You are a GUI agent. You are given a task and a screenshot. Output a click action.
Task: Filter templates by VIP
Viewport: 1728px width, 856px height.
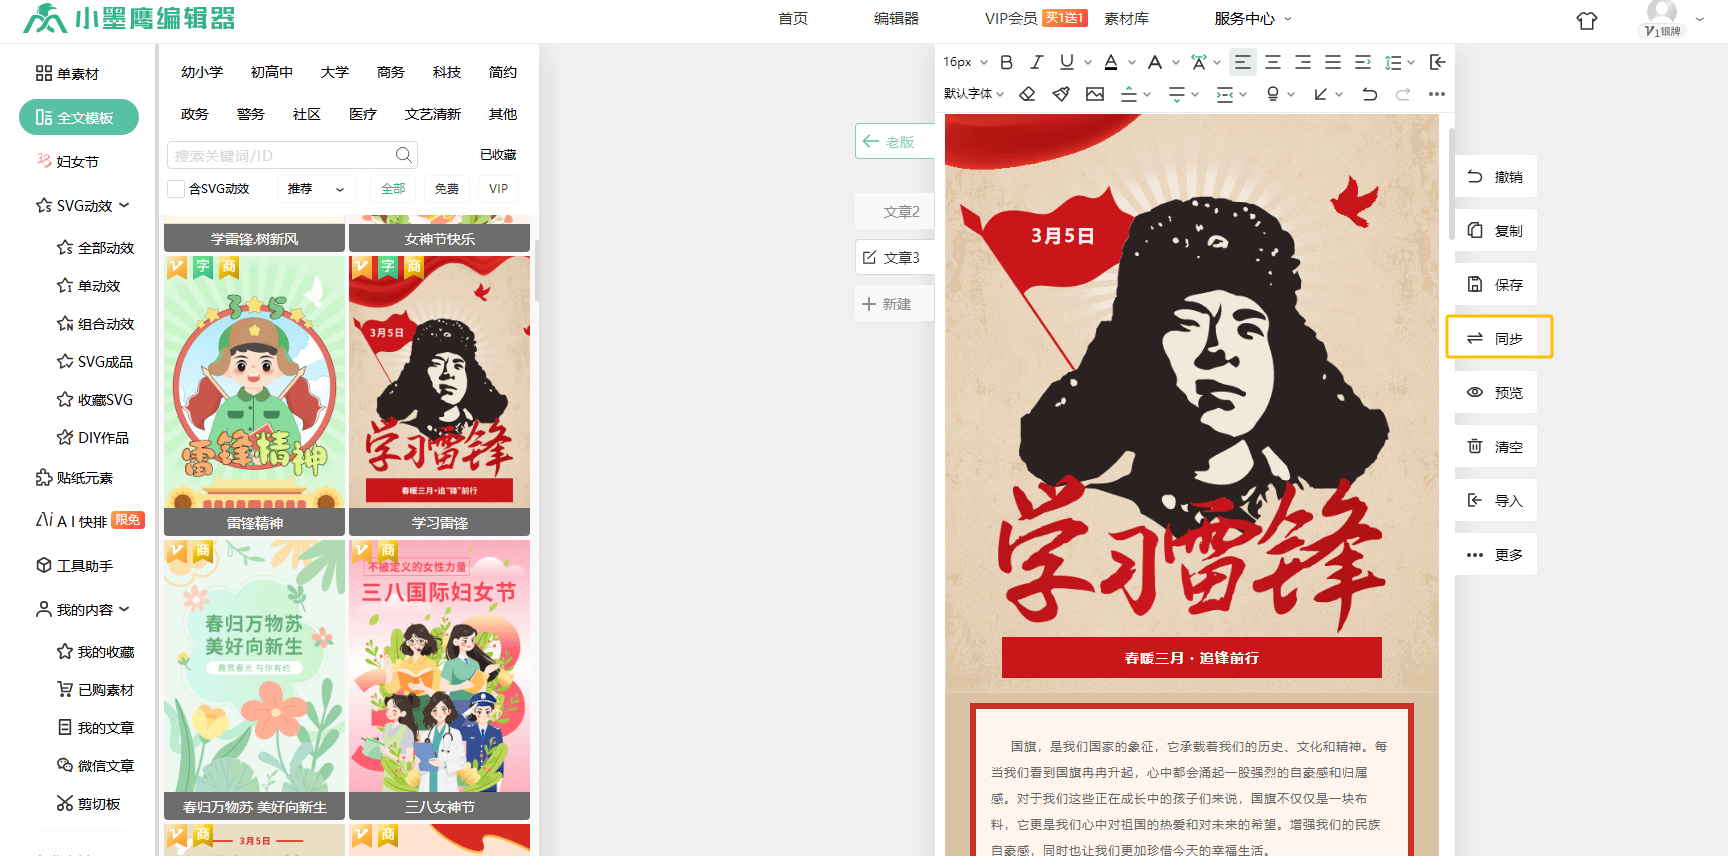498,189
